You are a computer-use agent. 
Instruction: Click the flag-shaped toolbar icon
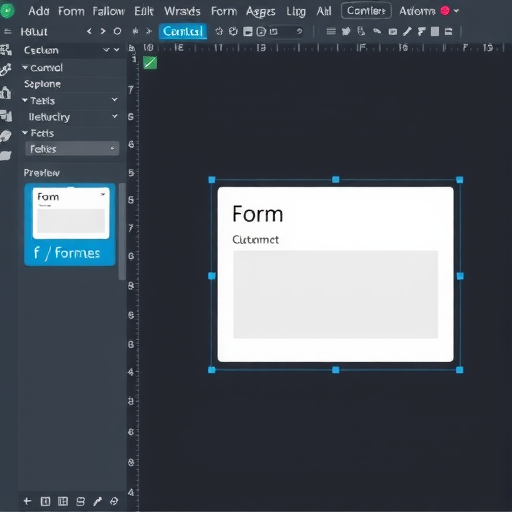click(x=421, y=32)
